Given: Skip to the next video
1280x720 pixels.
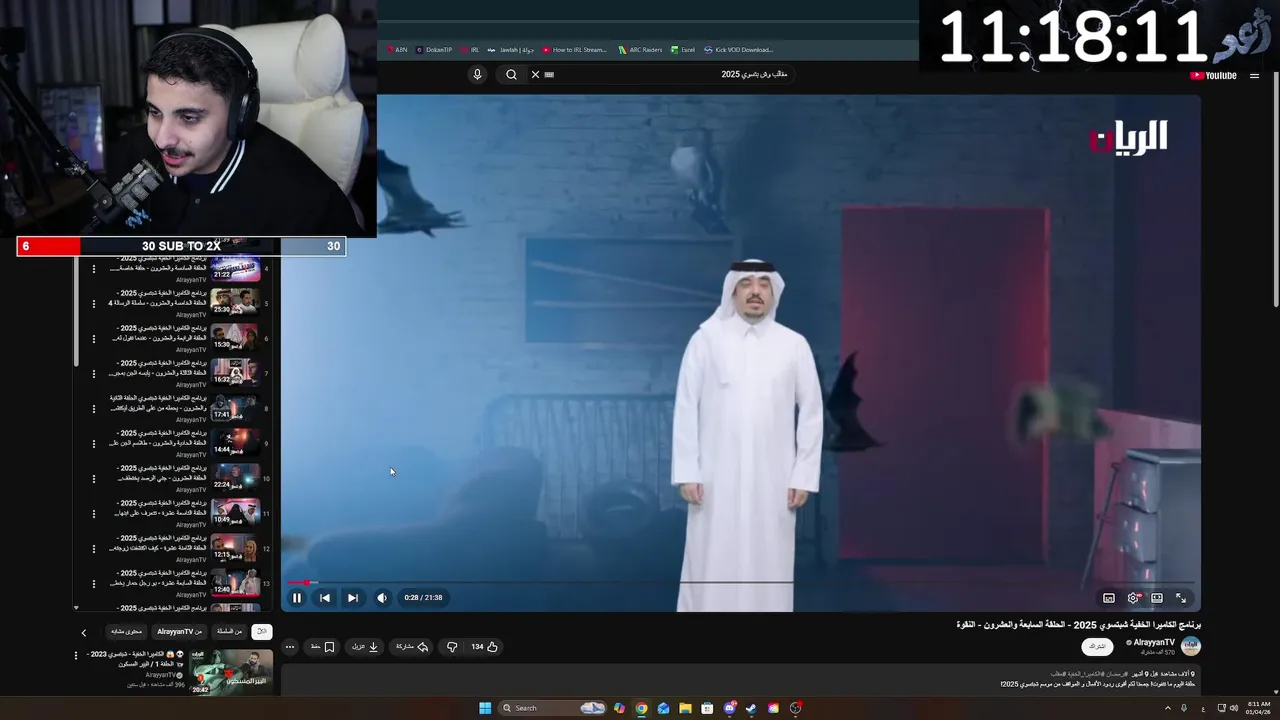Looking at the screenshot, I should click(x=352, y=598).
